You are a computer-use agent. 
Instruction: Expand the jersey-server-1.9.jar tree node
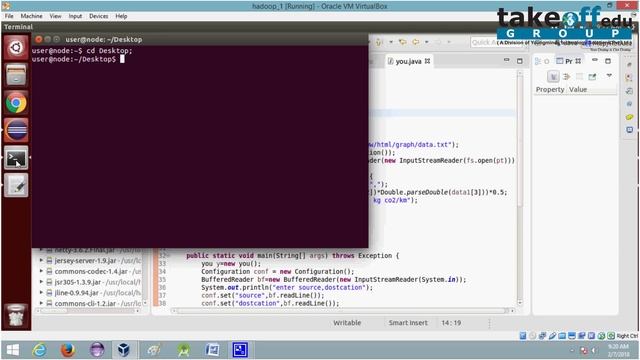point(41,260)
